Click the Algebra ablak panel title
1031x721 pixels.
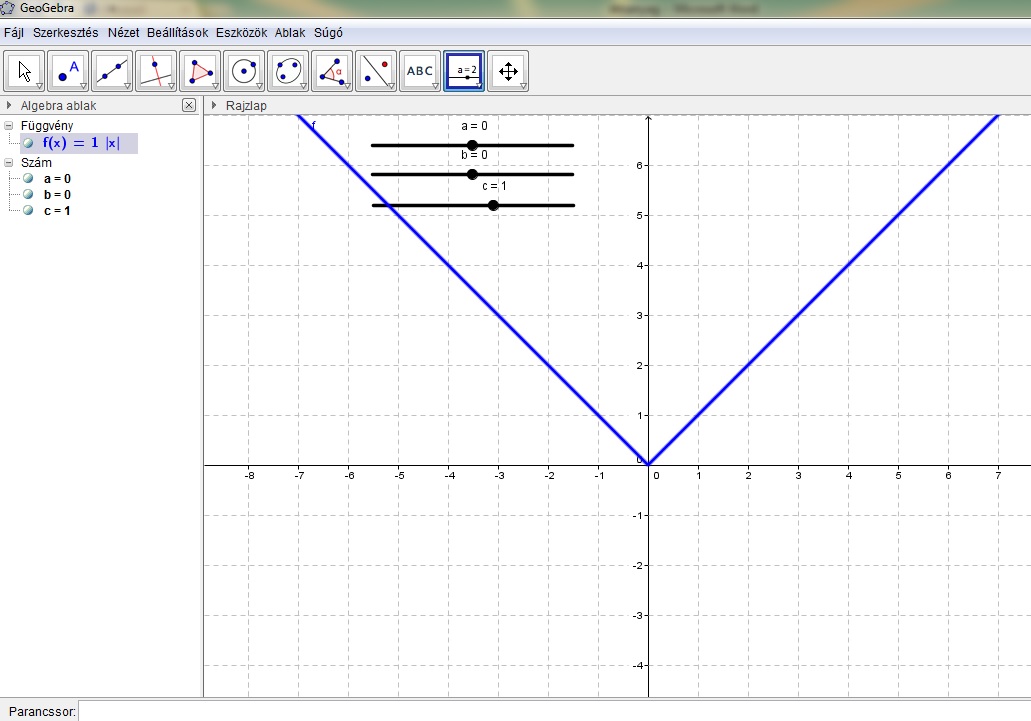pyautogui.click(x=59, y=106)
